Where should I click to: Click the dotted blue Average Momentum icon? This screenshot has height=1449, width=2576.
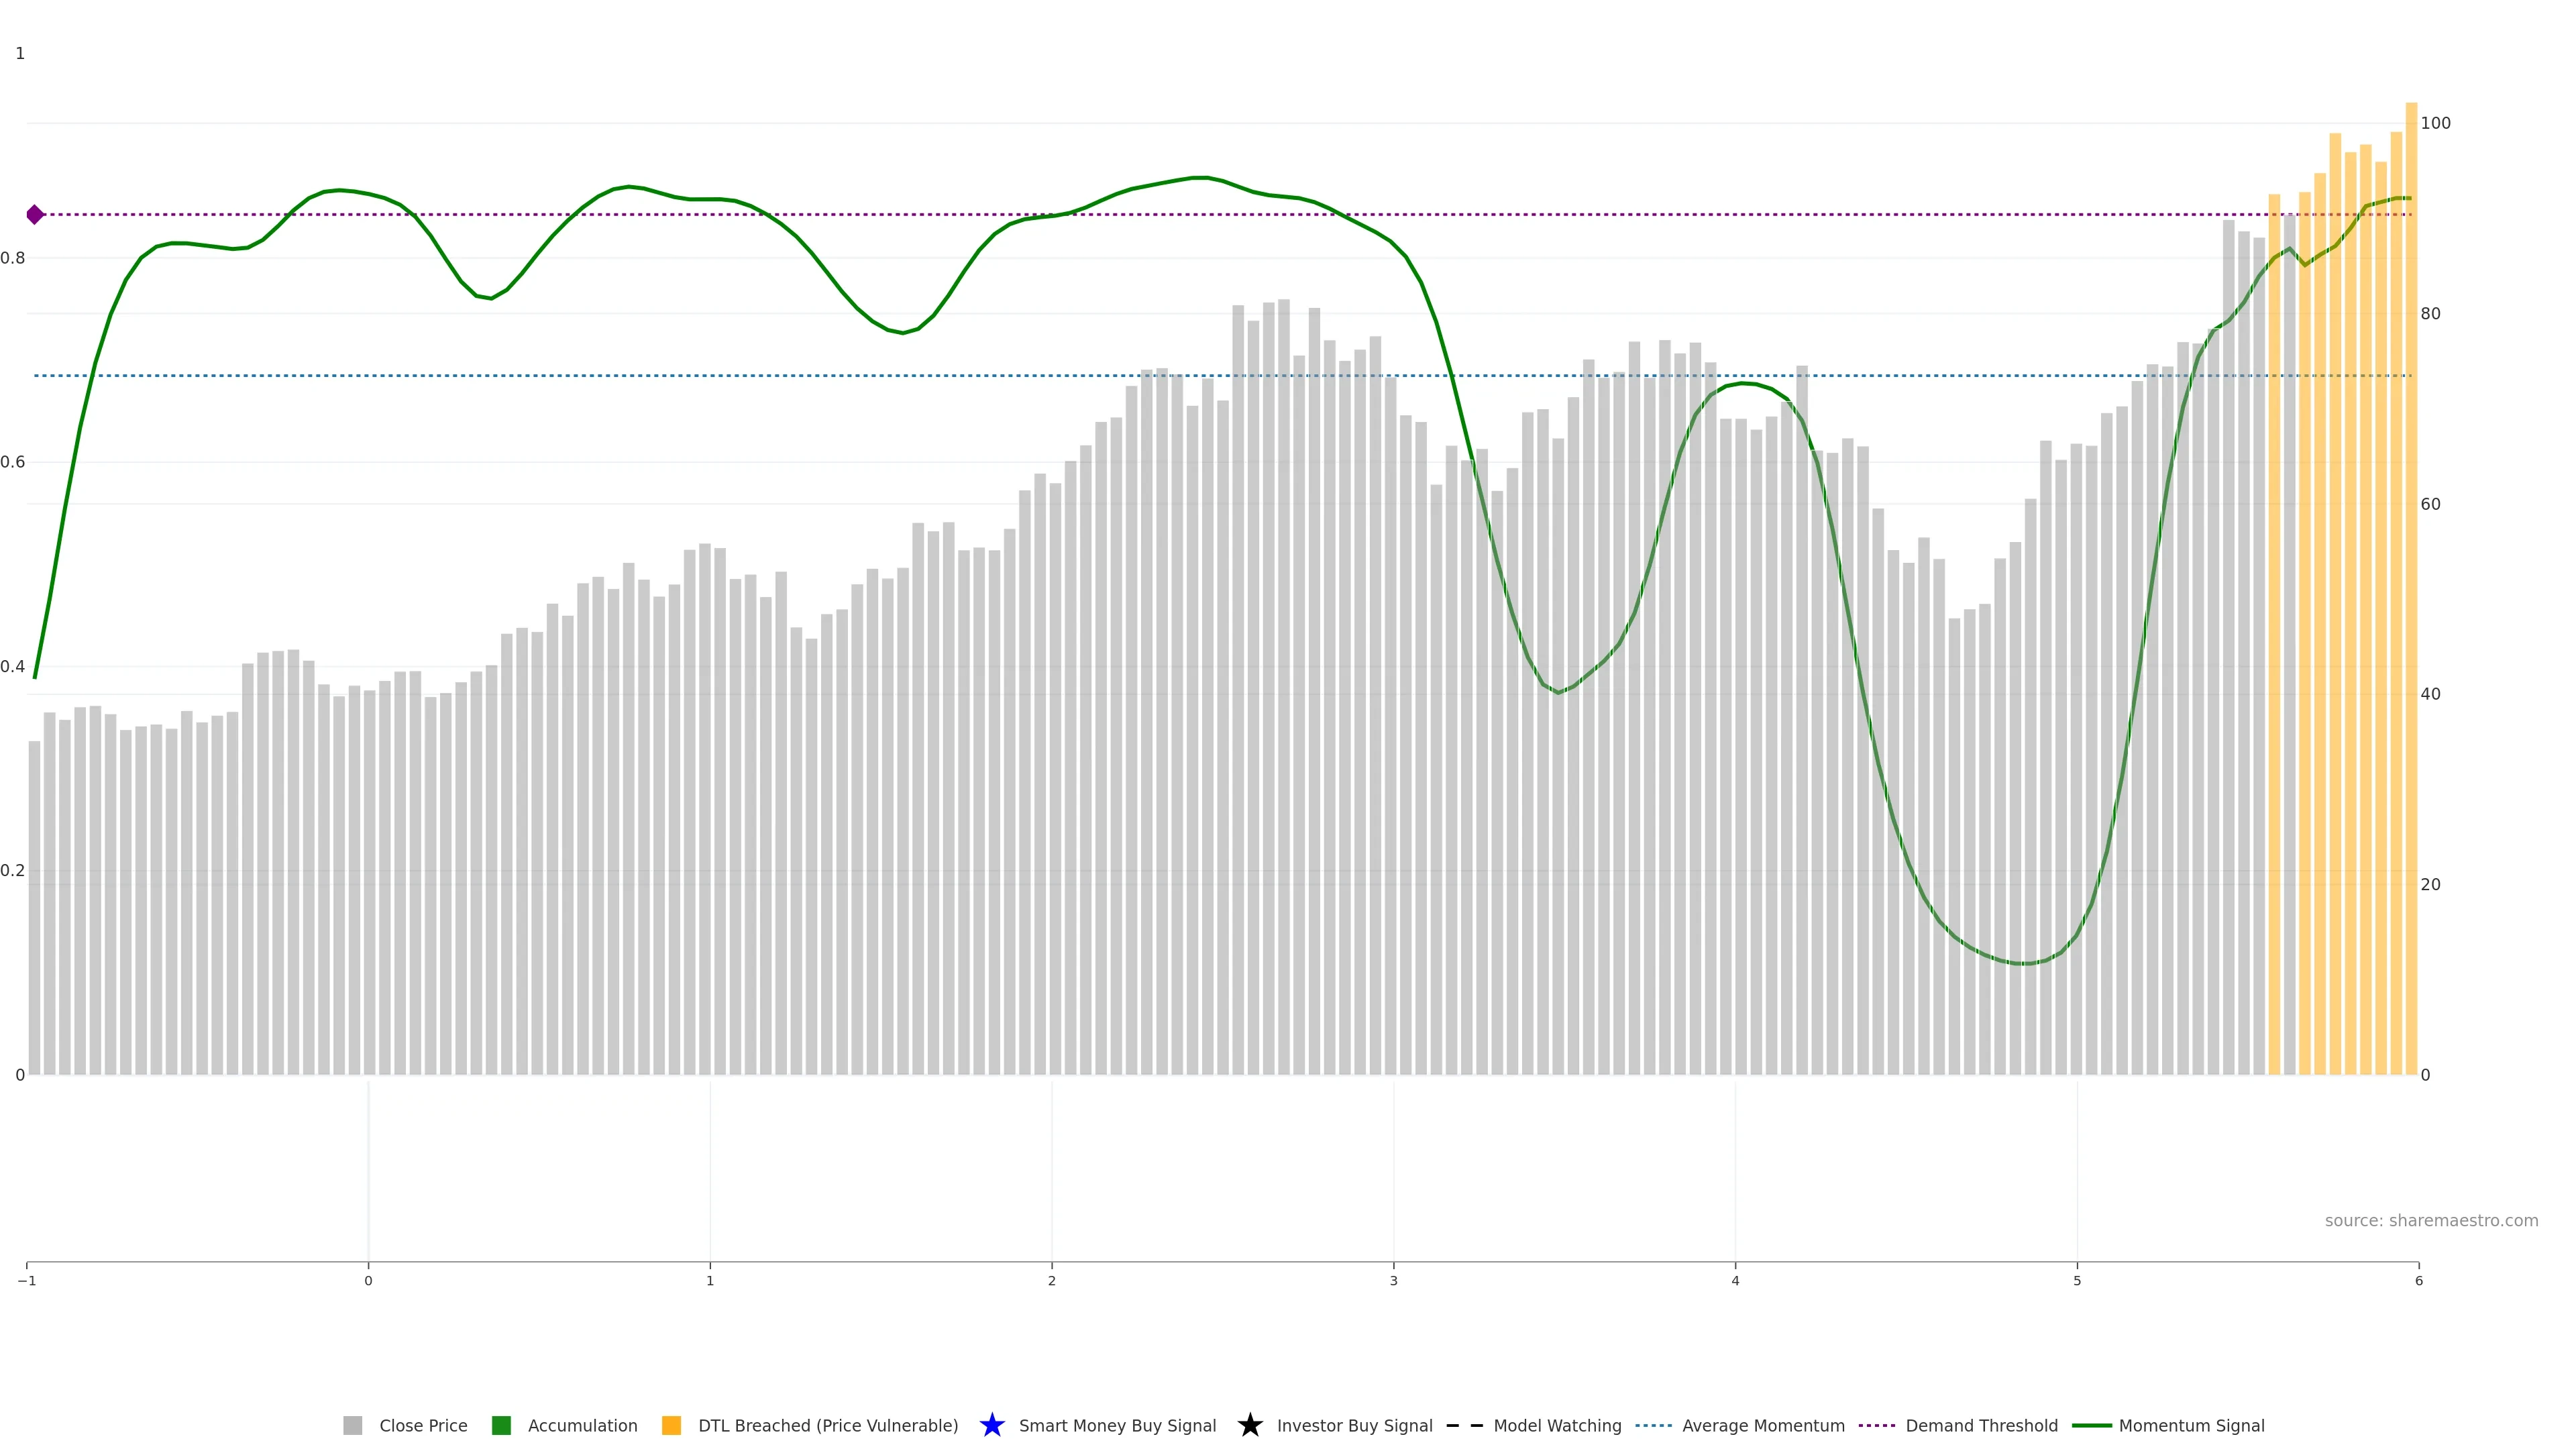(1653, 1425)
